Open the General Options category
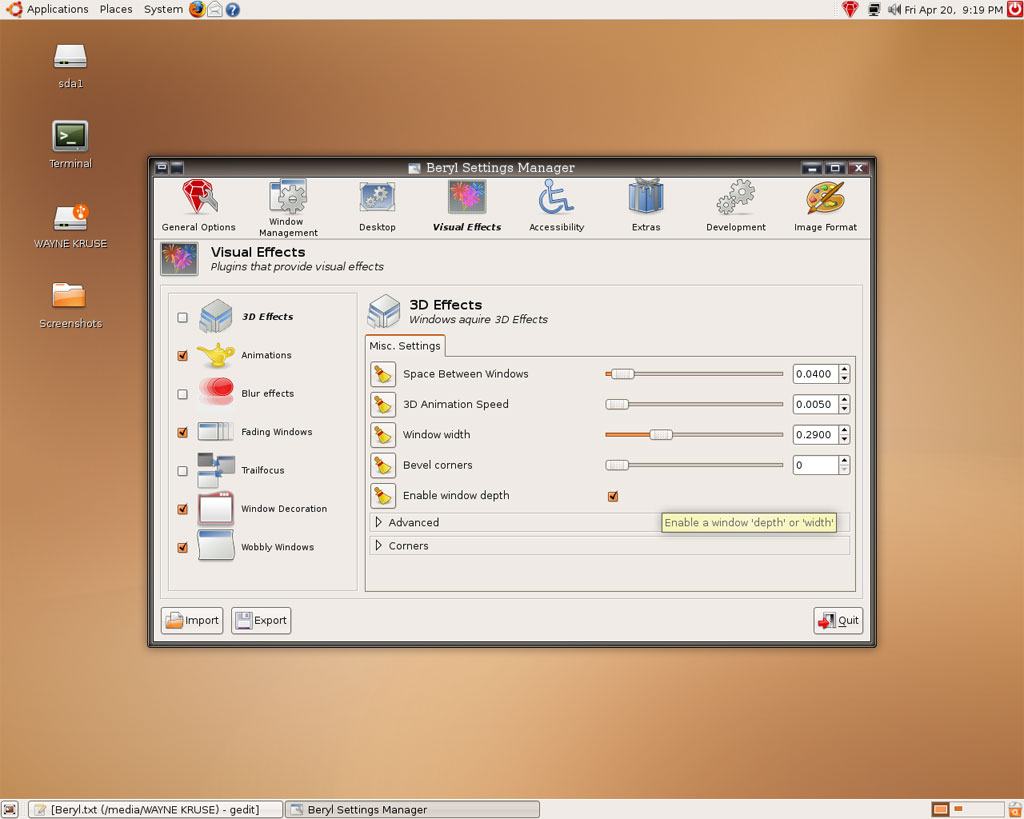 coord(199,206)
